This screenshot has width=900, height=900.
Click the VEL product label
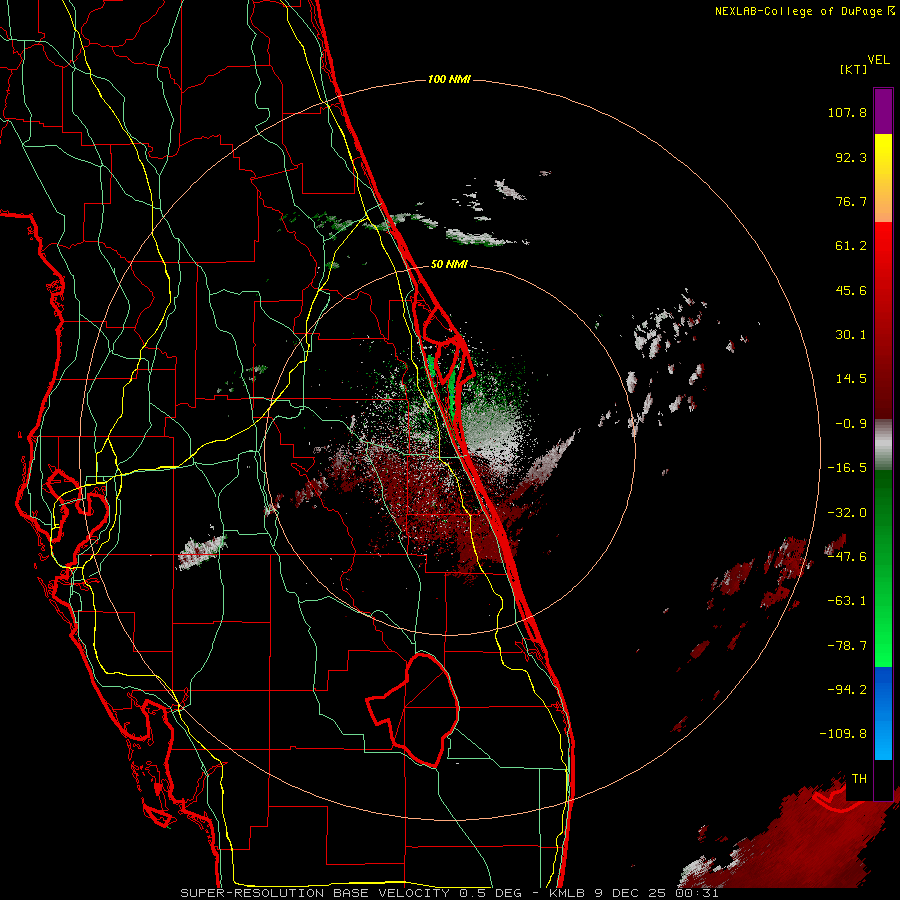coord(878,60)
